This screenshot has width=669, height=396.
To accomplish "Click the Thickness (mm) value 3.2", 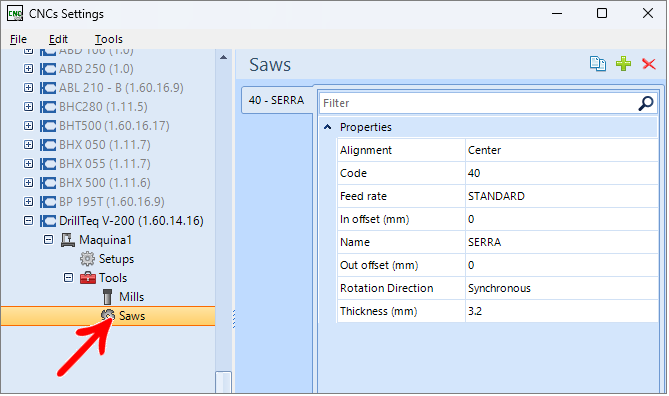I will (x=475, y=312).
